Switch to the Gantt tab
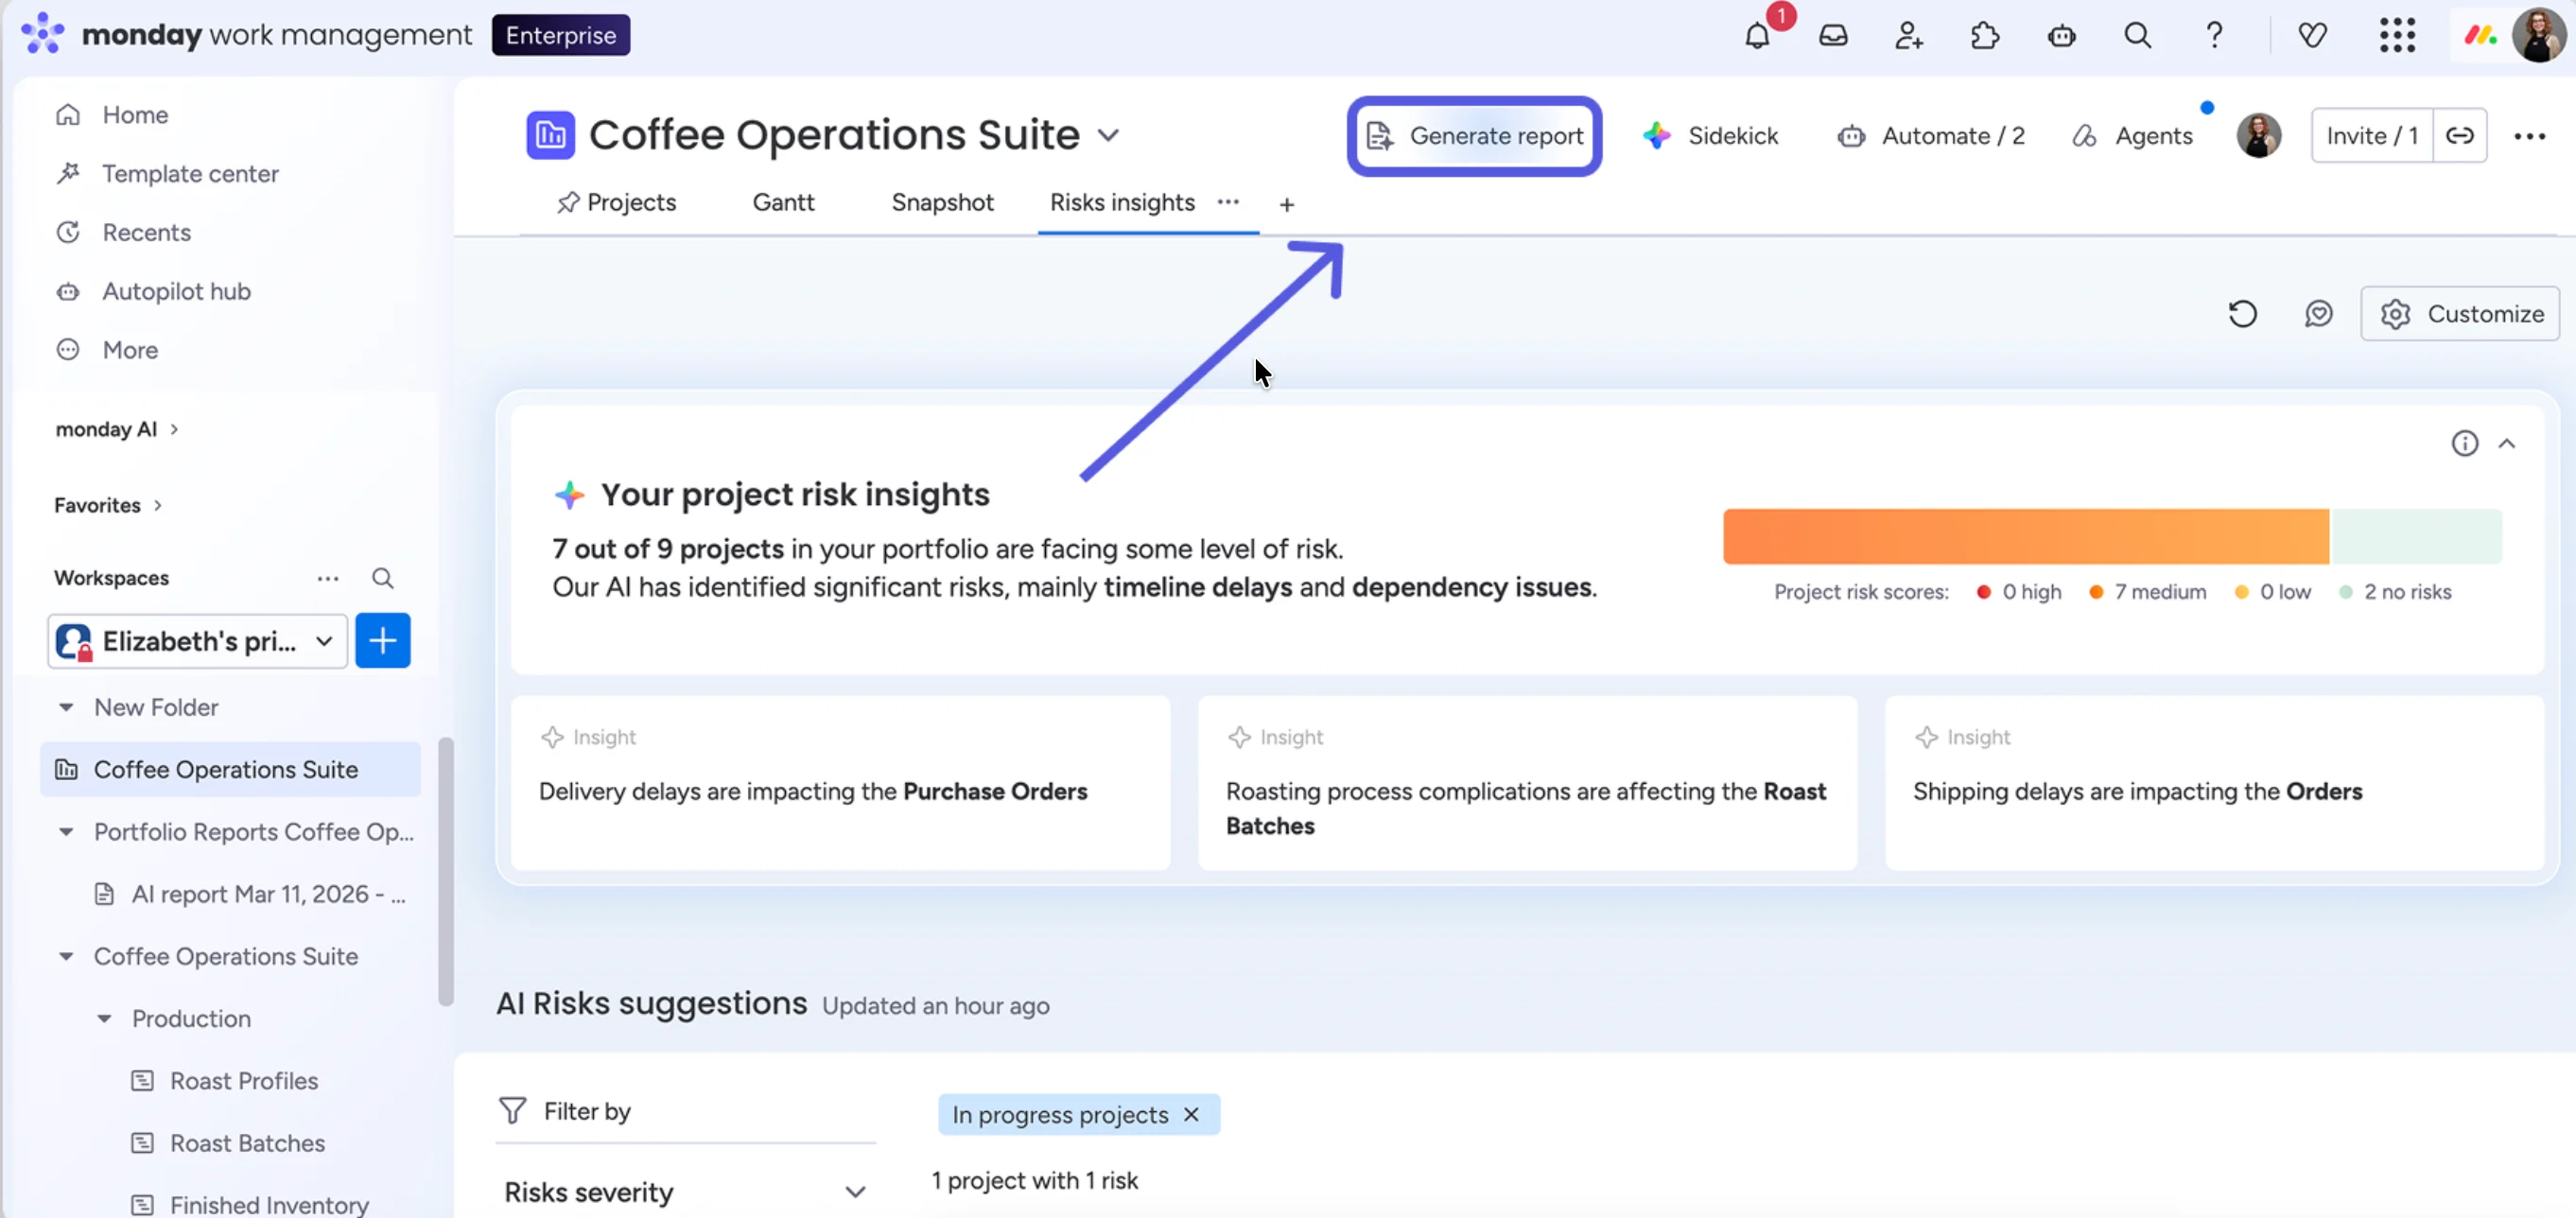This screenshot has height=1218, width=2576. [783, 203]
